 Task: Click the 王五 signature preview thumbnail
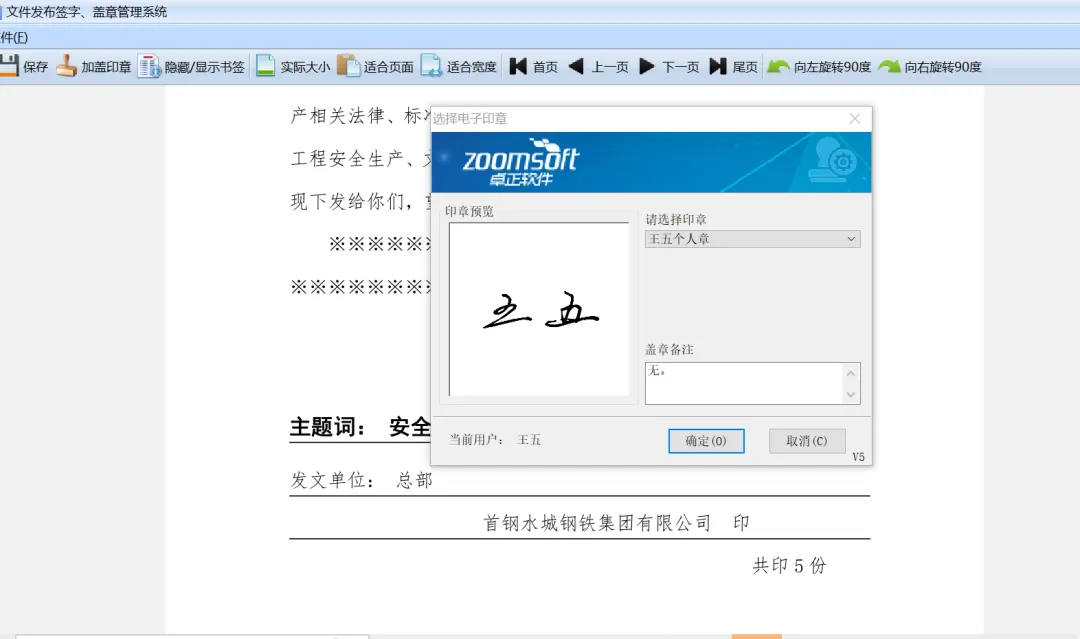point(539,310)
